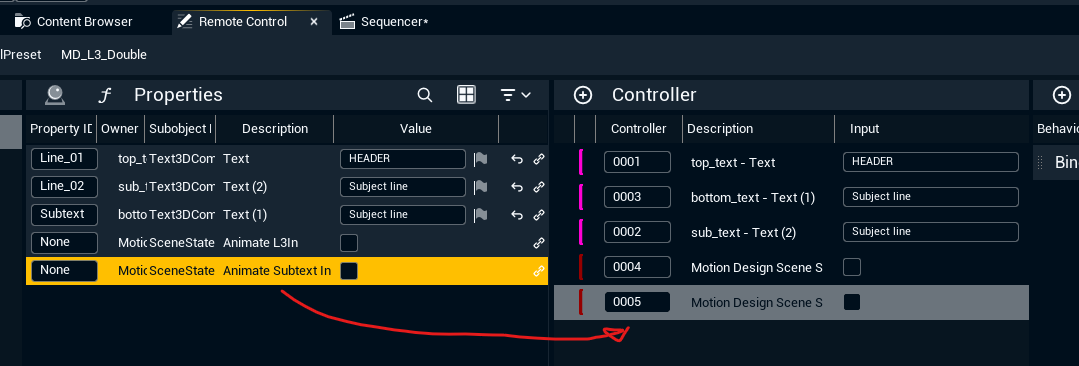The width and height of the screenshot is (1079, 366).
Task: Click the Controller column header
Action: [x=639, y=129]
